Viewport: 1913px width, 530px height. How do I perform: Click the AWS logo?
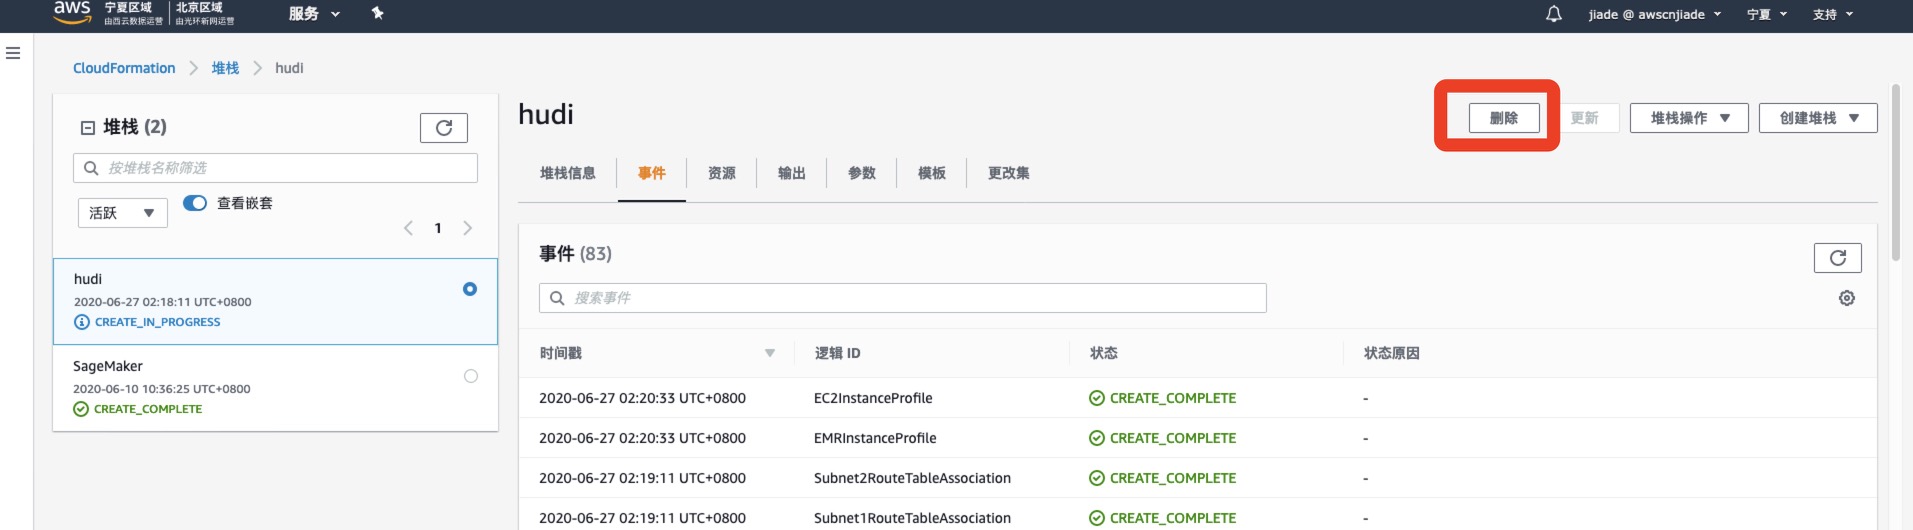(x=72, y=12)
